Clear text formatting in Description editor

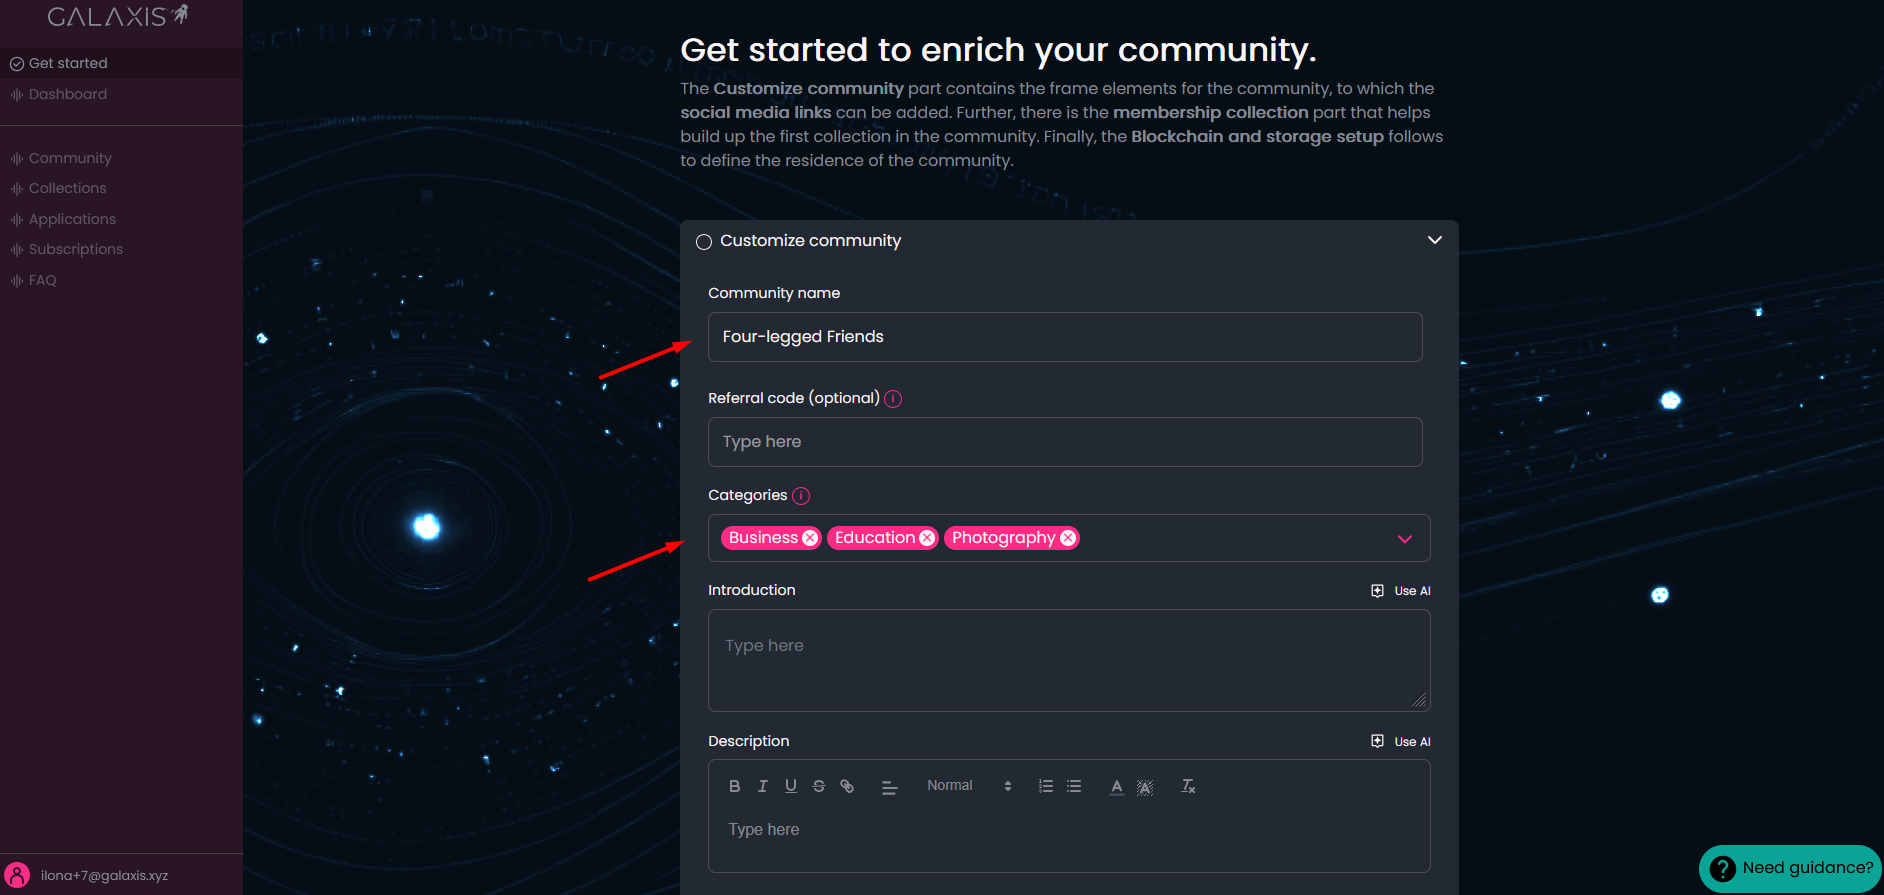[1188, 786]
